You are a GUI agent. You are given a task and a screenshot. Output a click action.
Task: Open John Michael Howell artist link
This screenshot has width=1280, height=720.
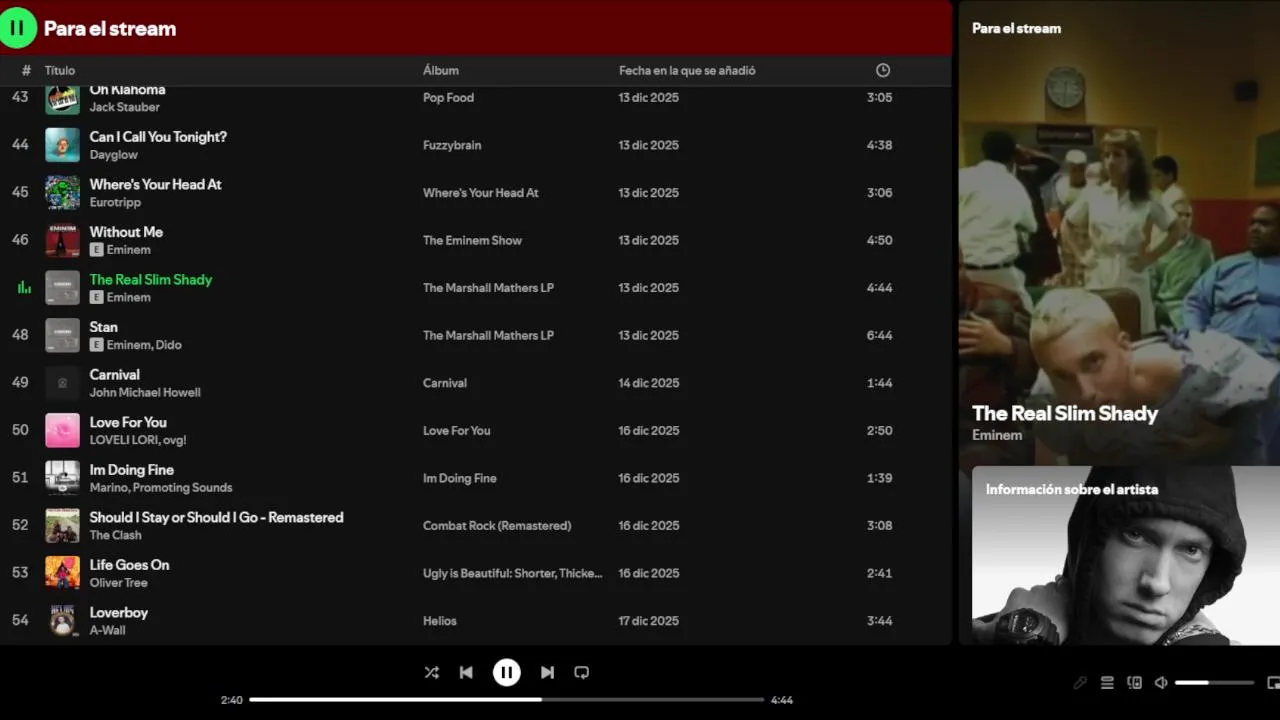tap(145, 393)
